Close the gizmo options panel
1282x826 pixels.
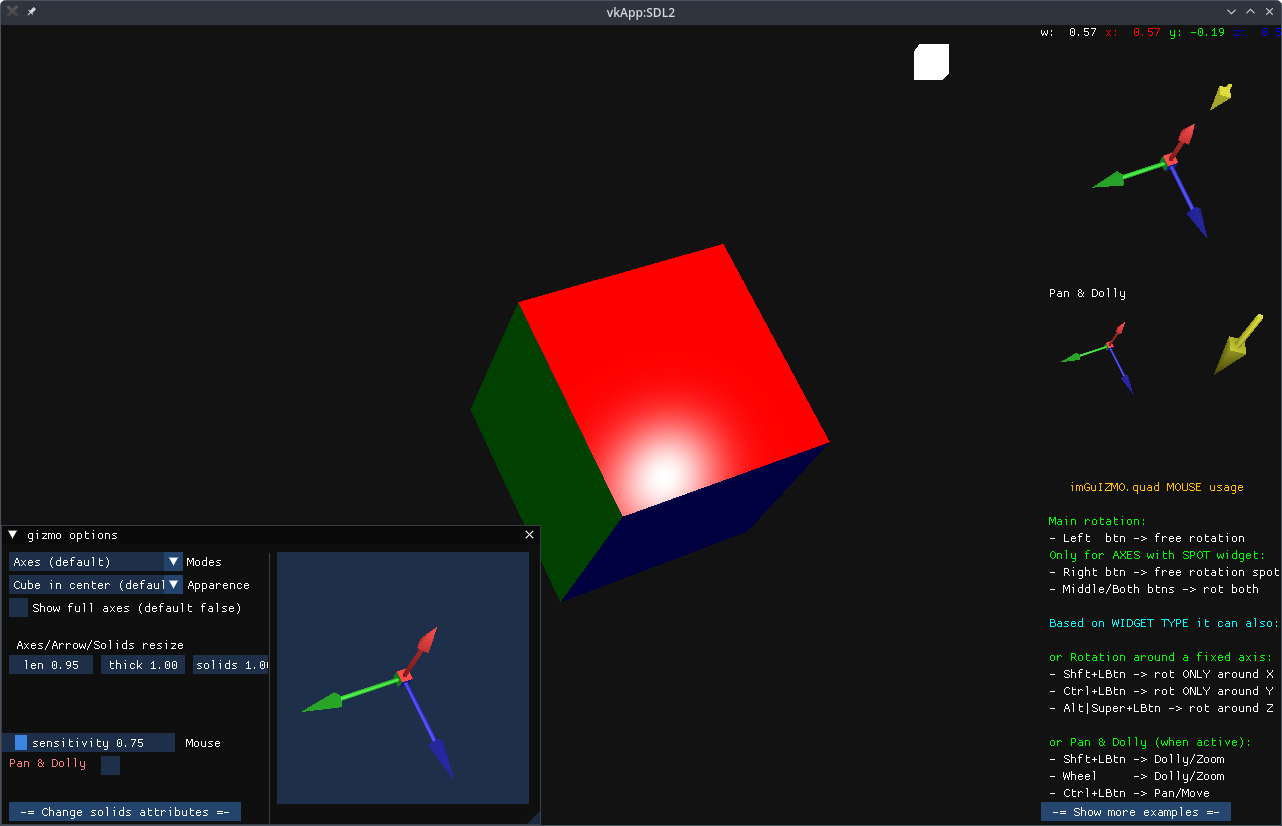(530, 535)
